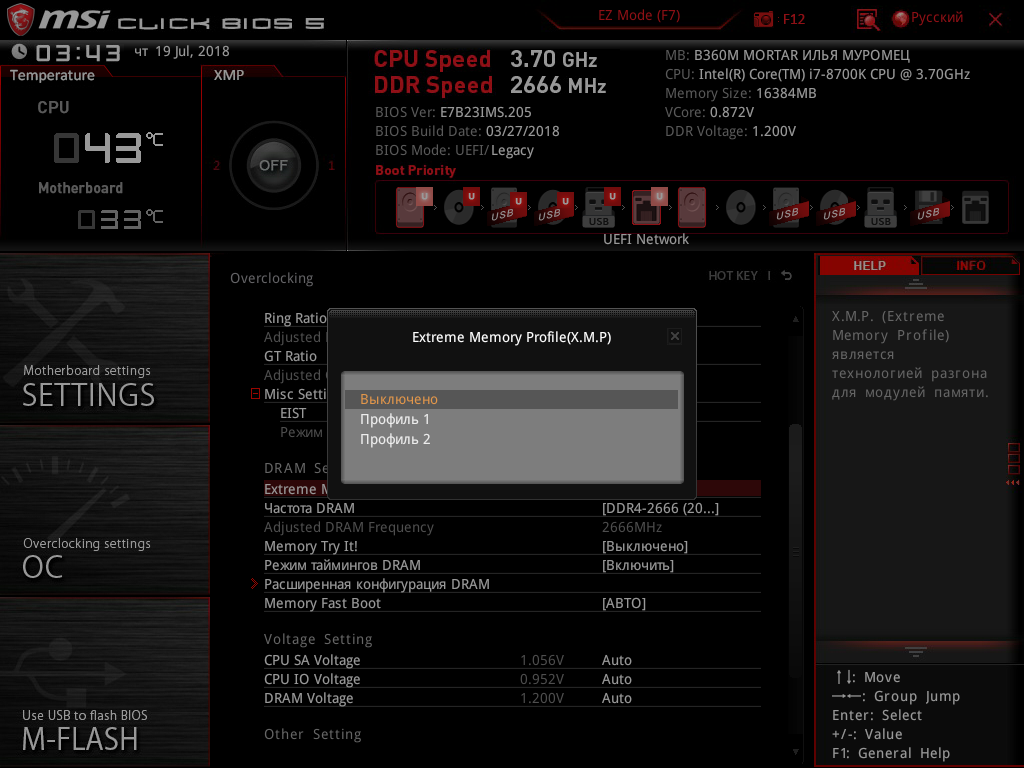Click the 2666MHz adjusted DRAM frequency value
The height and width of the screenshot is (768, 1024).
click(x=632, y=527)
